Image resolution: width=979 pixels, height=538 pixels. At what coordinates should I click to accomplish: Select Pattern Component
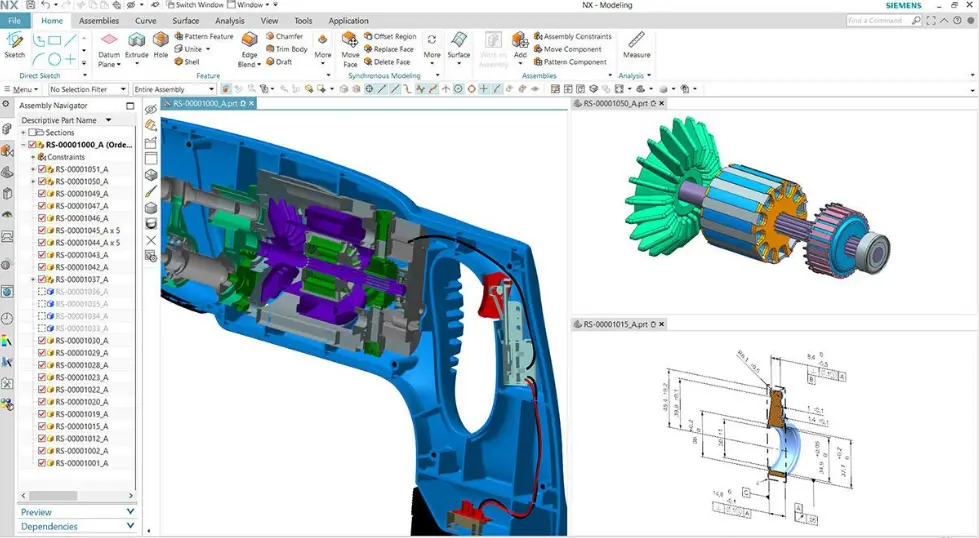coord(570,62)
